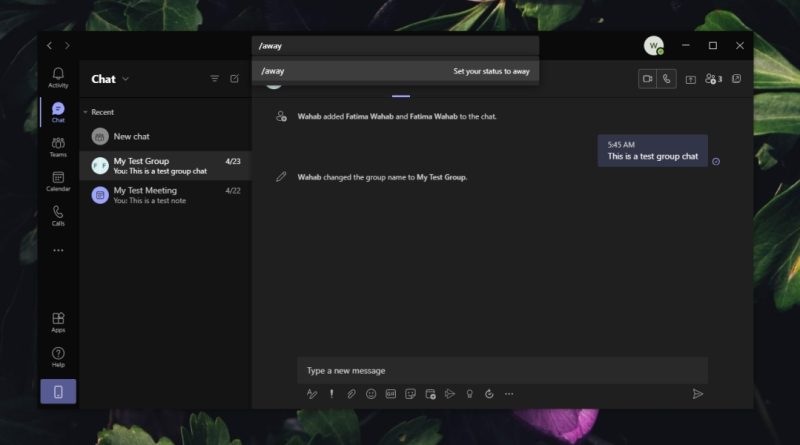The height and width of the screenshot is (445, 800).
Task: Share your screen
Action: pos(690,79)
